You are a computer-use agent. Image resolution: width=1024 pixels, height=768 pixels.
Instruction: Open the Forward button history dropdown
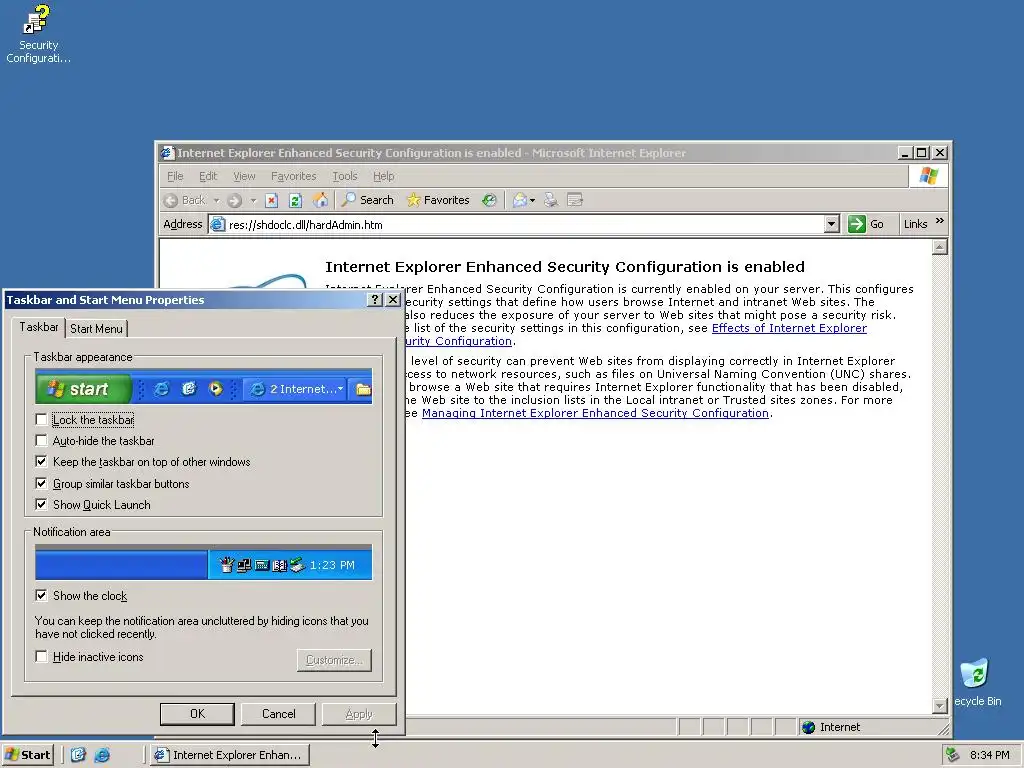click(x=253, y=200)
